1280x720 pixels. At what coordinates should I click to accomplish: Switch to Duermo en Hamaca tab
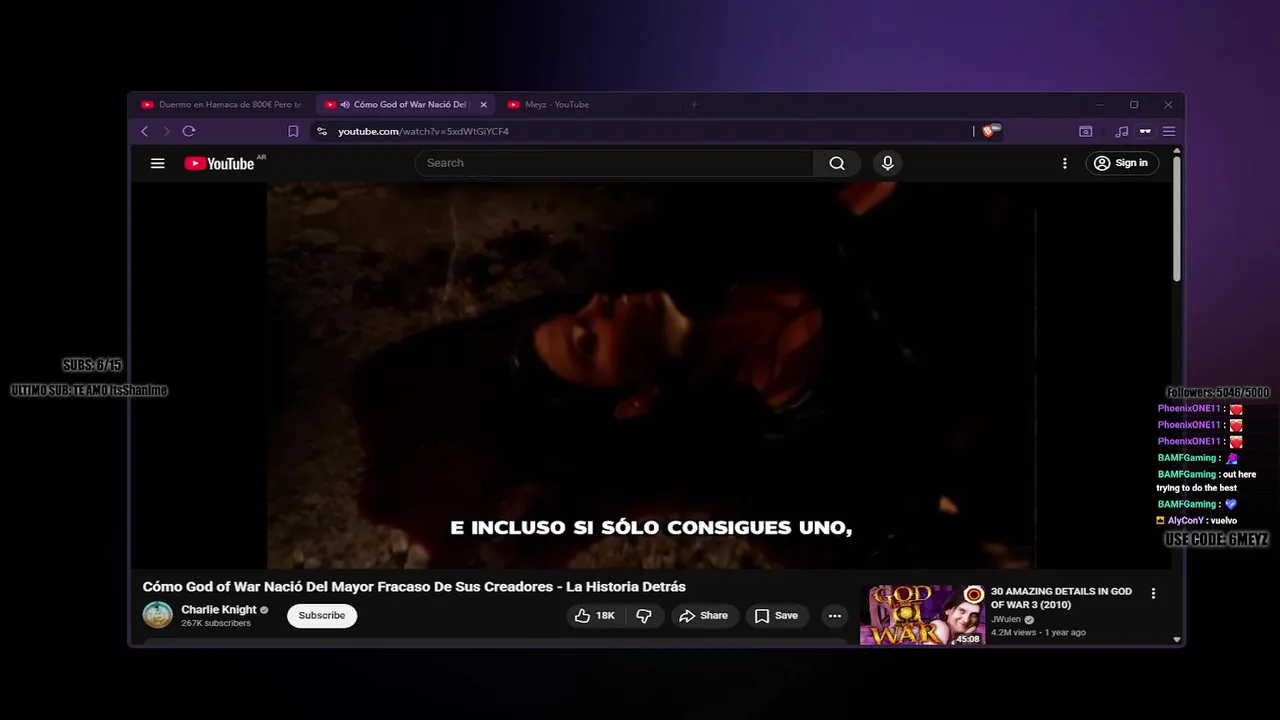(221, 104)
